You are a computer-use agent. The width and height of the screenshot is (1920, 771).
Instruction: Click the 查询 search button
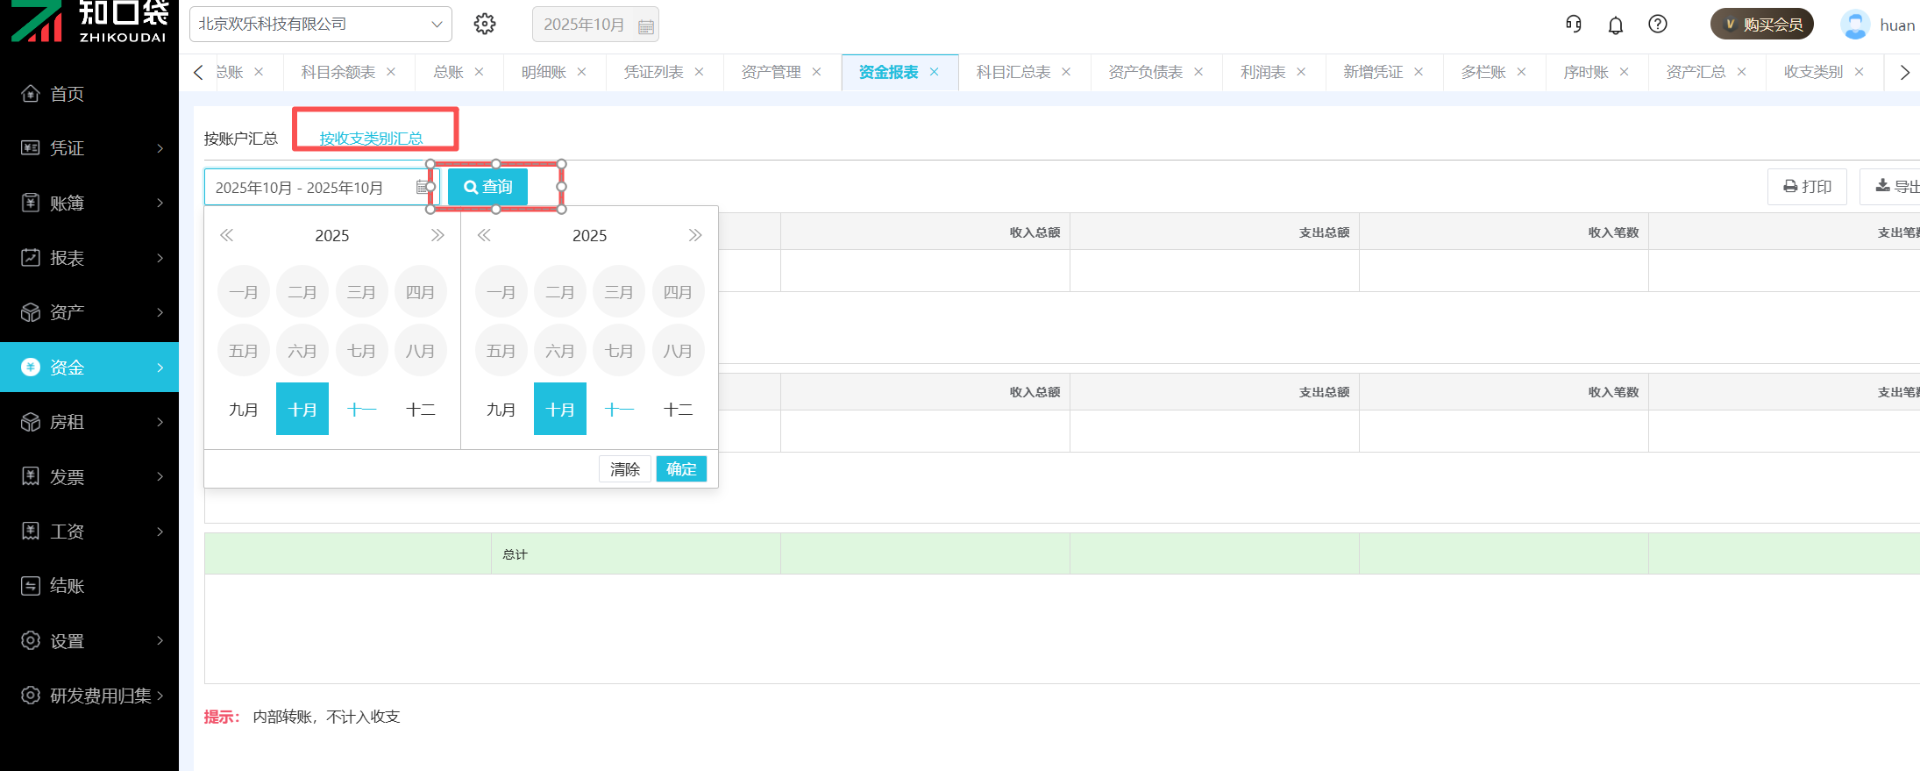pyautogui.click(x=488, y=187)
